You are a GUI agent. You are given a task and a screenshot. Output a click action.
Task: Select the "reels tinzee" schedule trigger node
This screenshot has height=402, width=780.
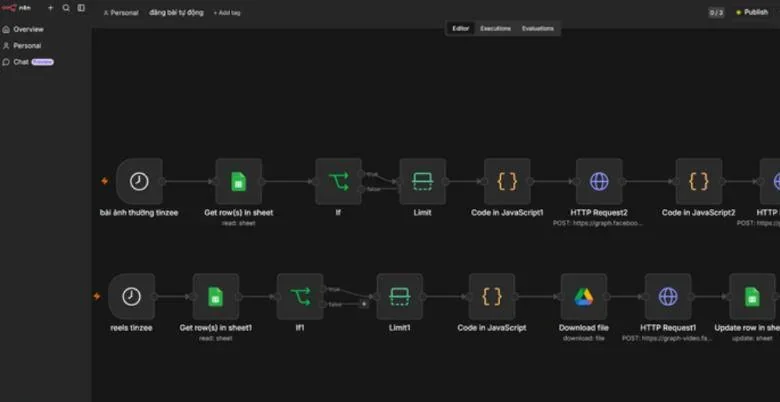pos(131,297)
